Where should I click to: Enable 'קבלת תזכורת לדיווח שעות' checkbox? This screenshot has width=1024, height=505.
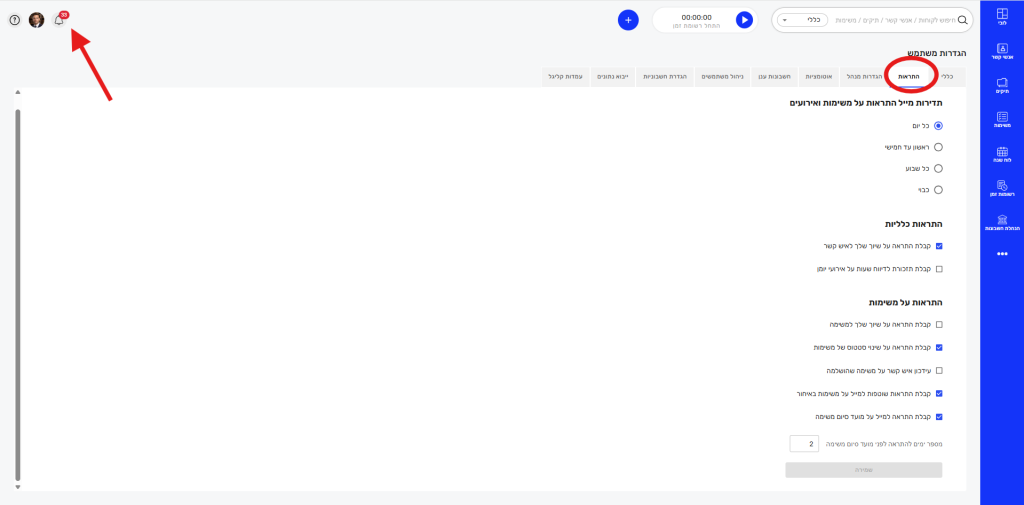click(938, 269)
